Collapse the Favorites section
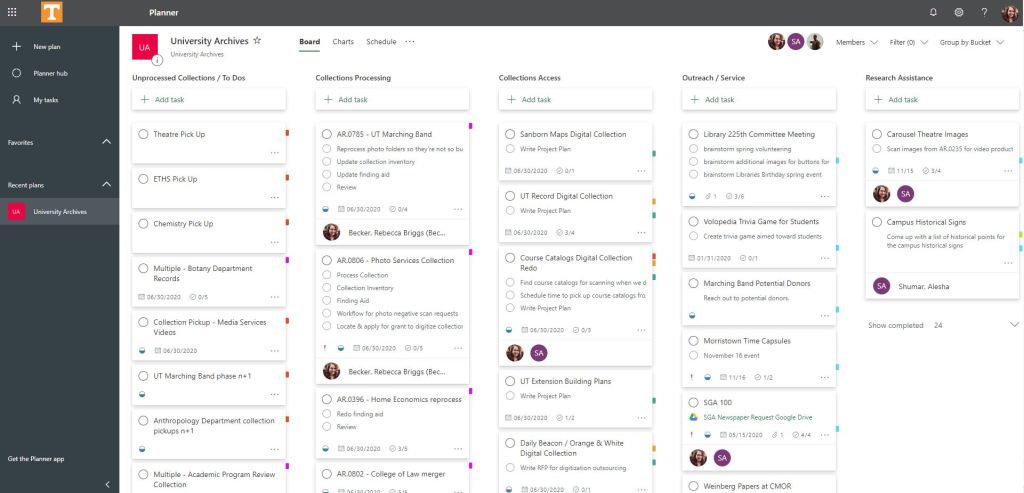This screenshot has width=1024, height=493. click(x=106, y=142)
